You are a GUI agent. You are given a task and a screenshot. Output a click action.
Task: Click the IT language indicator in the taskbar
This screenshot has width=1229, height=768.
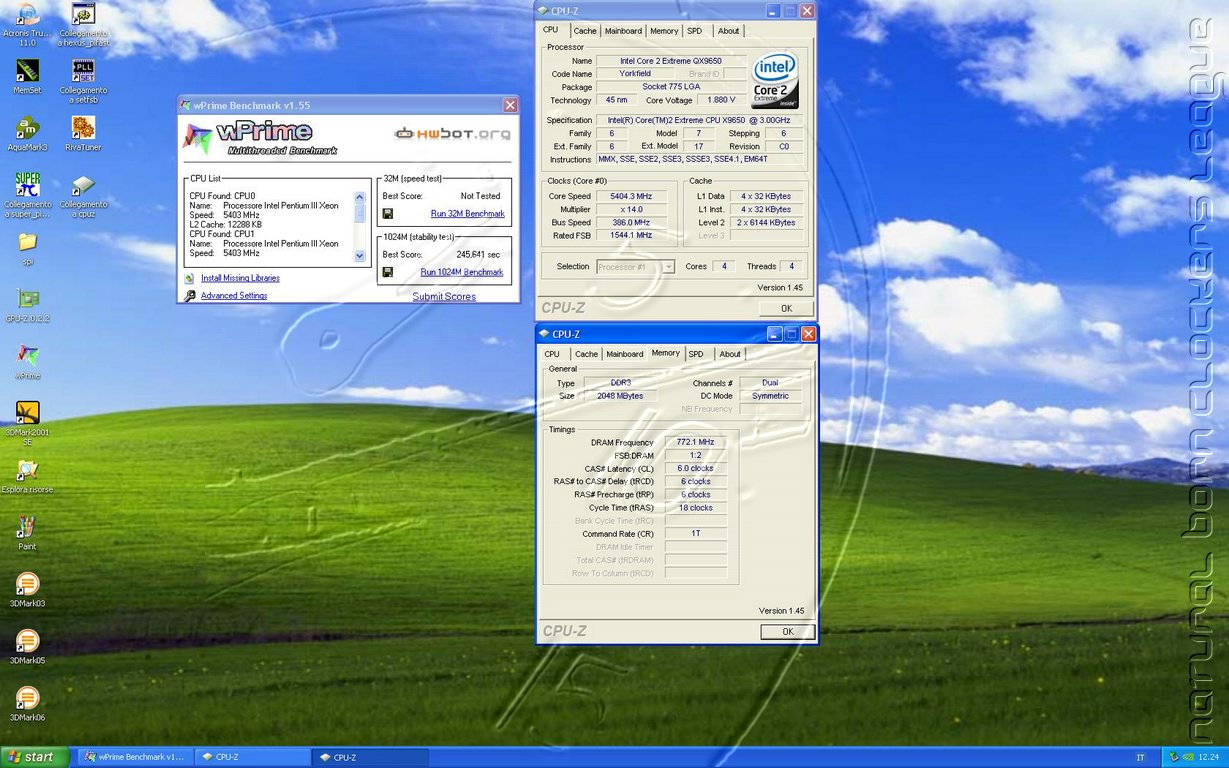coord(1141,757)
